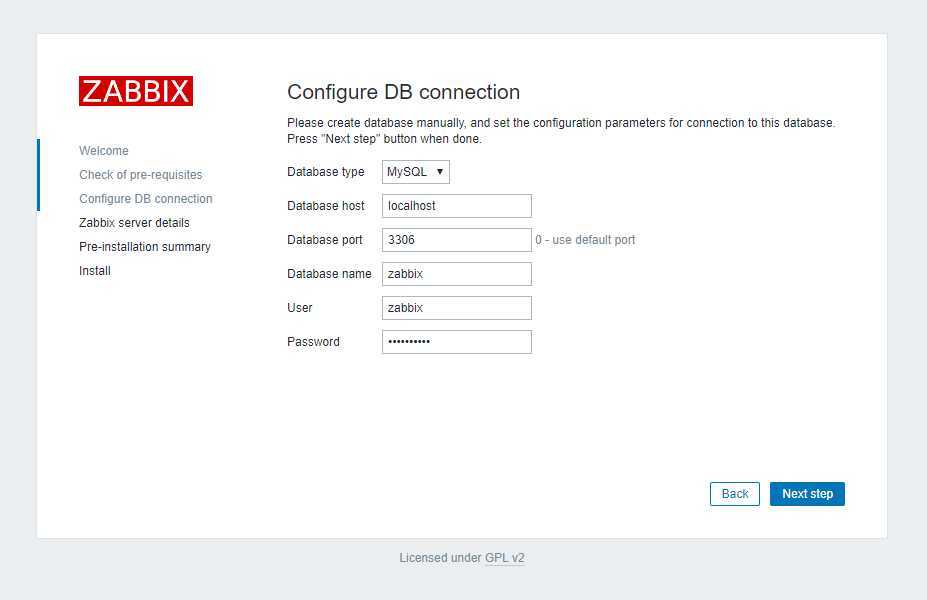Select Check of pre-requisites step
This screenshot has width=927, height=600.
point(141,175)
